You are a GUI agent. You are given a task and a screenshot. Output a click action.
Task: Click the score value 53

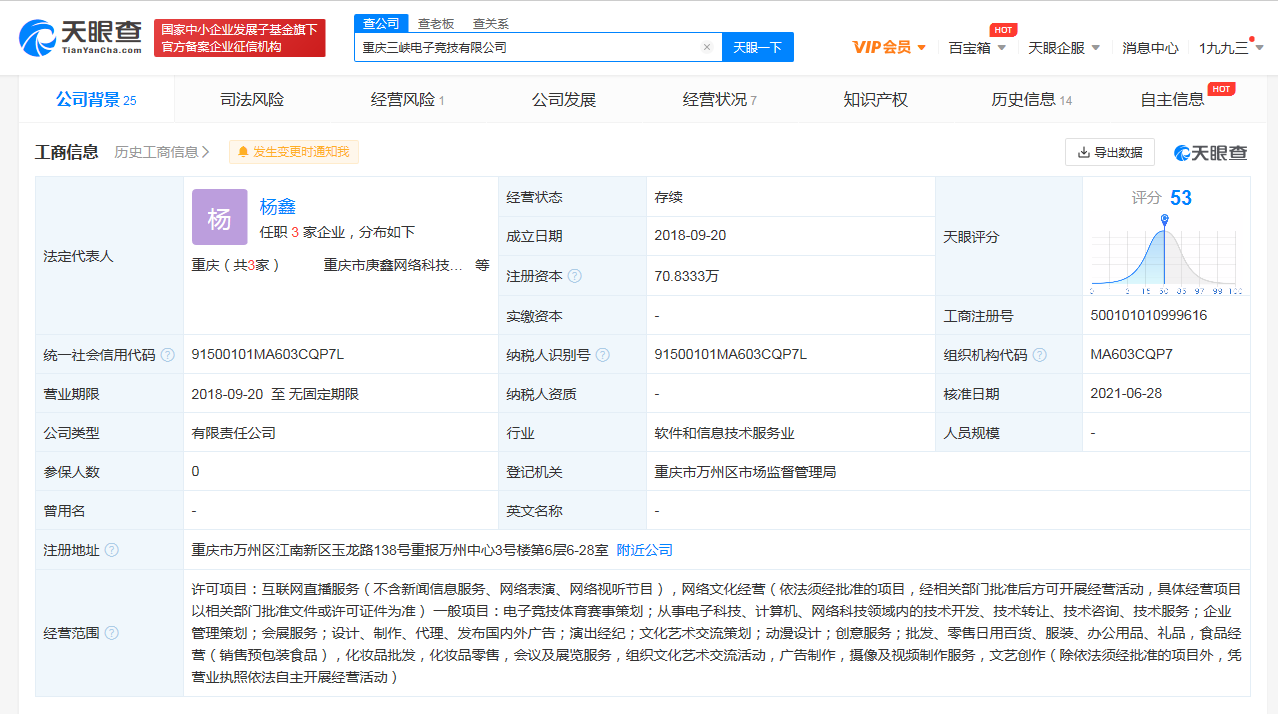pyautogui.click(x=1181, y=198)
